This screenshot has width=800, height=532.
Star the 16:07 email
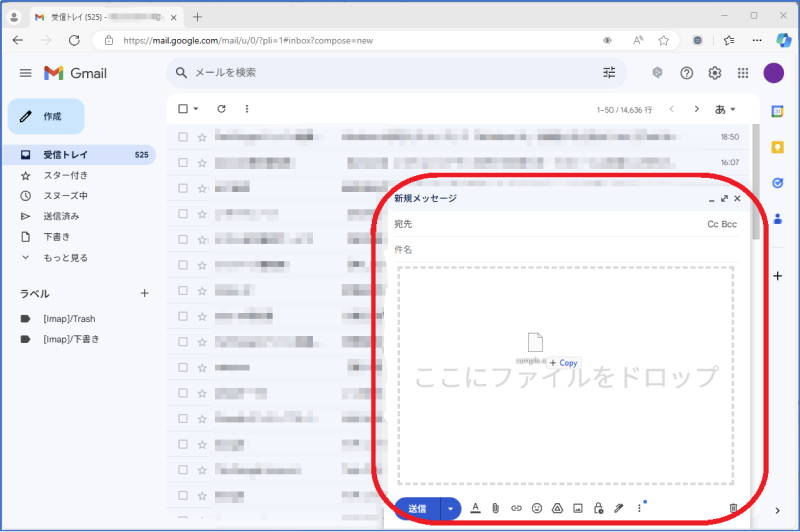coord(202,162)
